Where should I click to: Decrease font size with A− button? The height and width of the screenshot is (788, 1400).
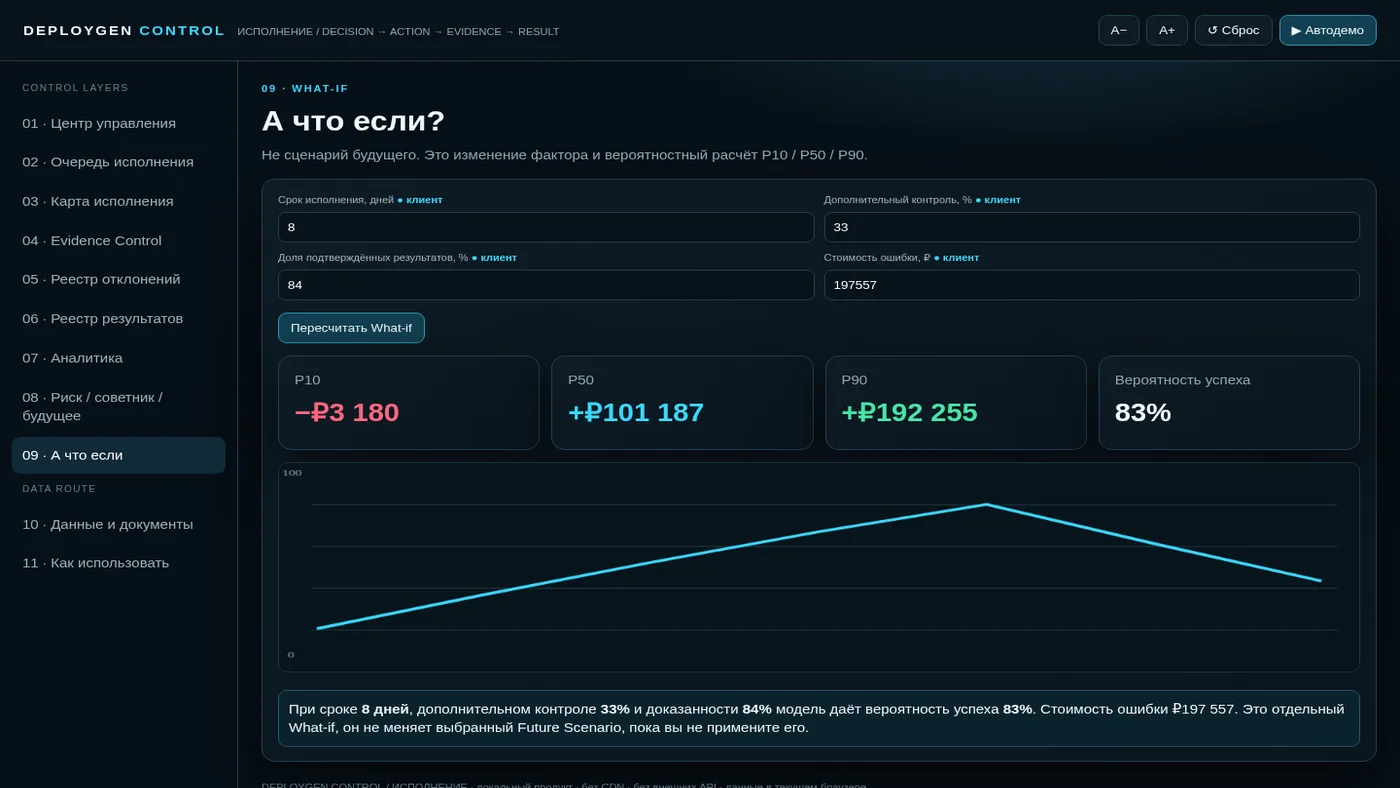(1118, 30)
